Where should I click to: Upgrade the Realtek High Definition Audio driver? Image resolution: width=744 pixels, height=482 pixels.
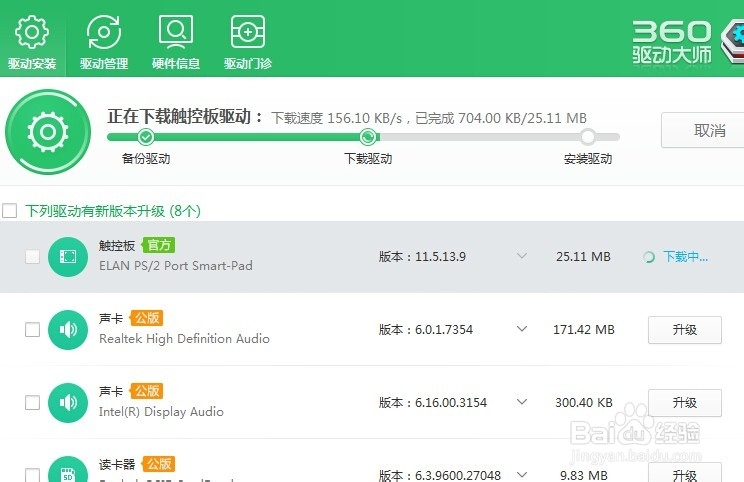point(685,330)
